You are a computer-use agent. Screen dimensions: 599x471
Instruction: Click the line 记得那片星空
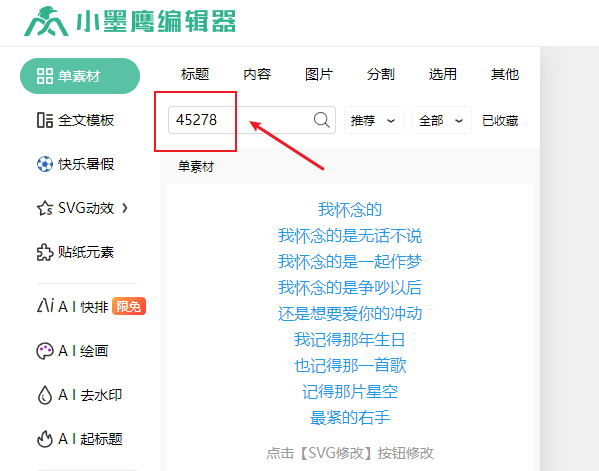350,392
